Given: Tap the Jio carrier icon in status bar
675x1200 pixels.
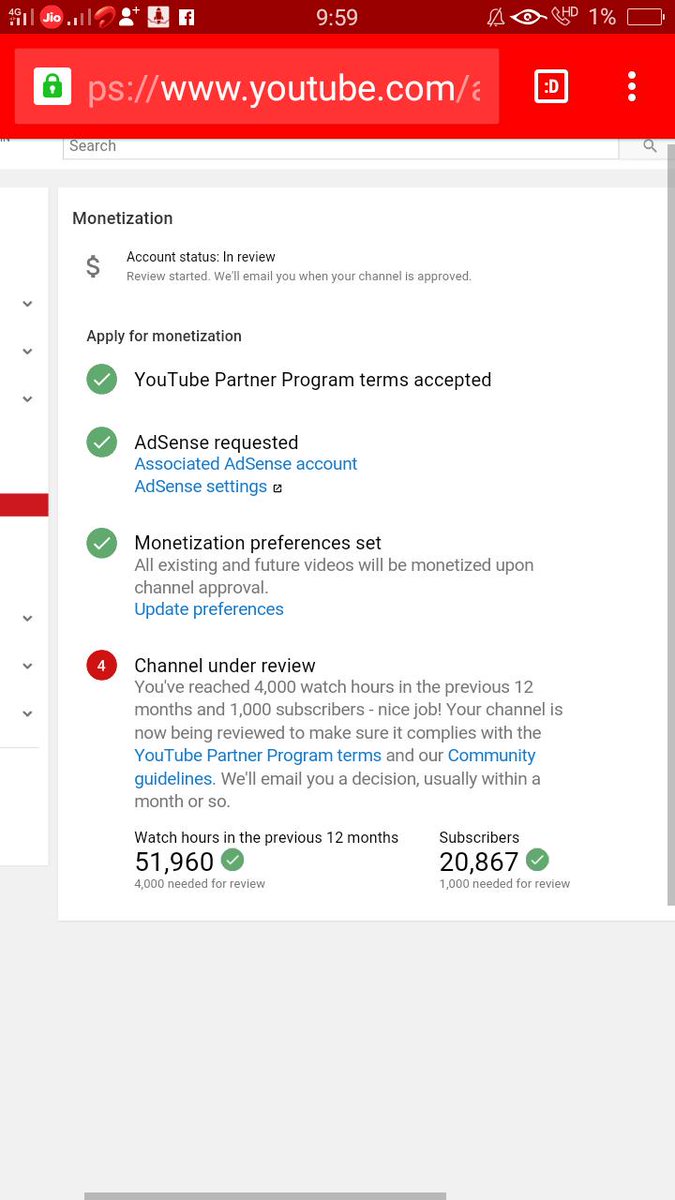Looking at the screenshot, I should [52, 16].
